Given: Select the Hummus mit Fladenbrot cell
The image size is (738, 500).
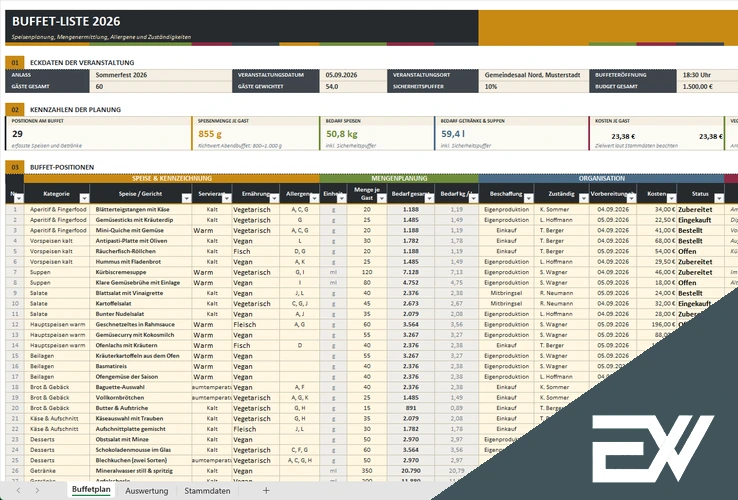Looking at the screenshot, I should pyautogui.click(x=140, y=262).
